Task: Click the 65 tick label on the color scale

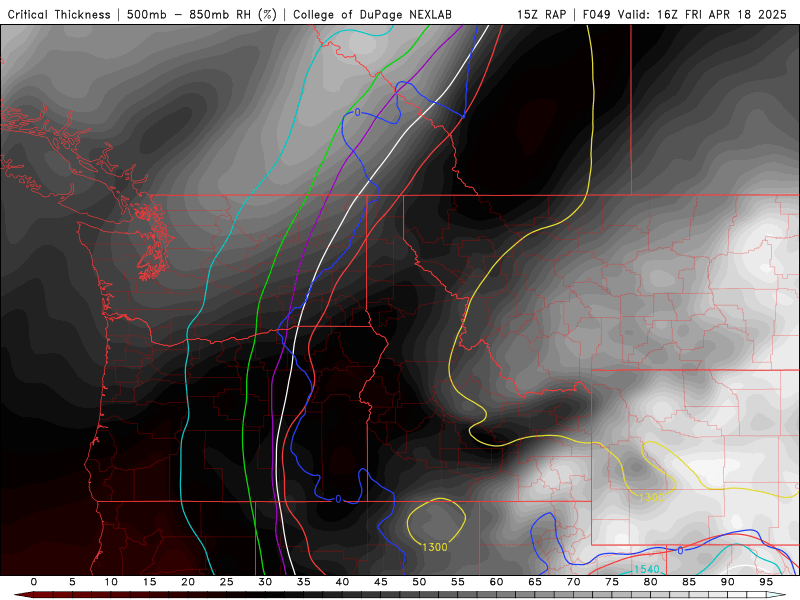Action: pos(535,582)
